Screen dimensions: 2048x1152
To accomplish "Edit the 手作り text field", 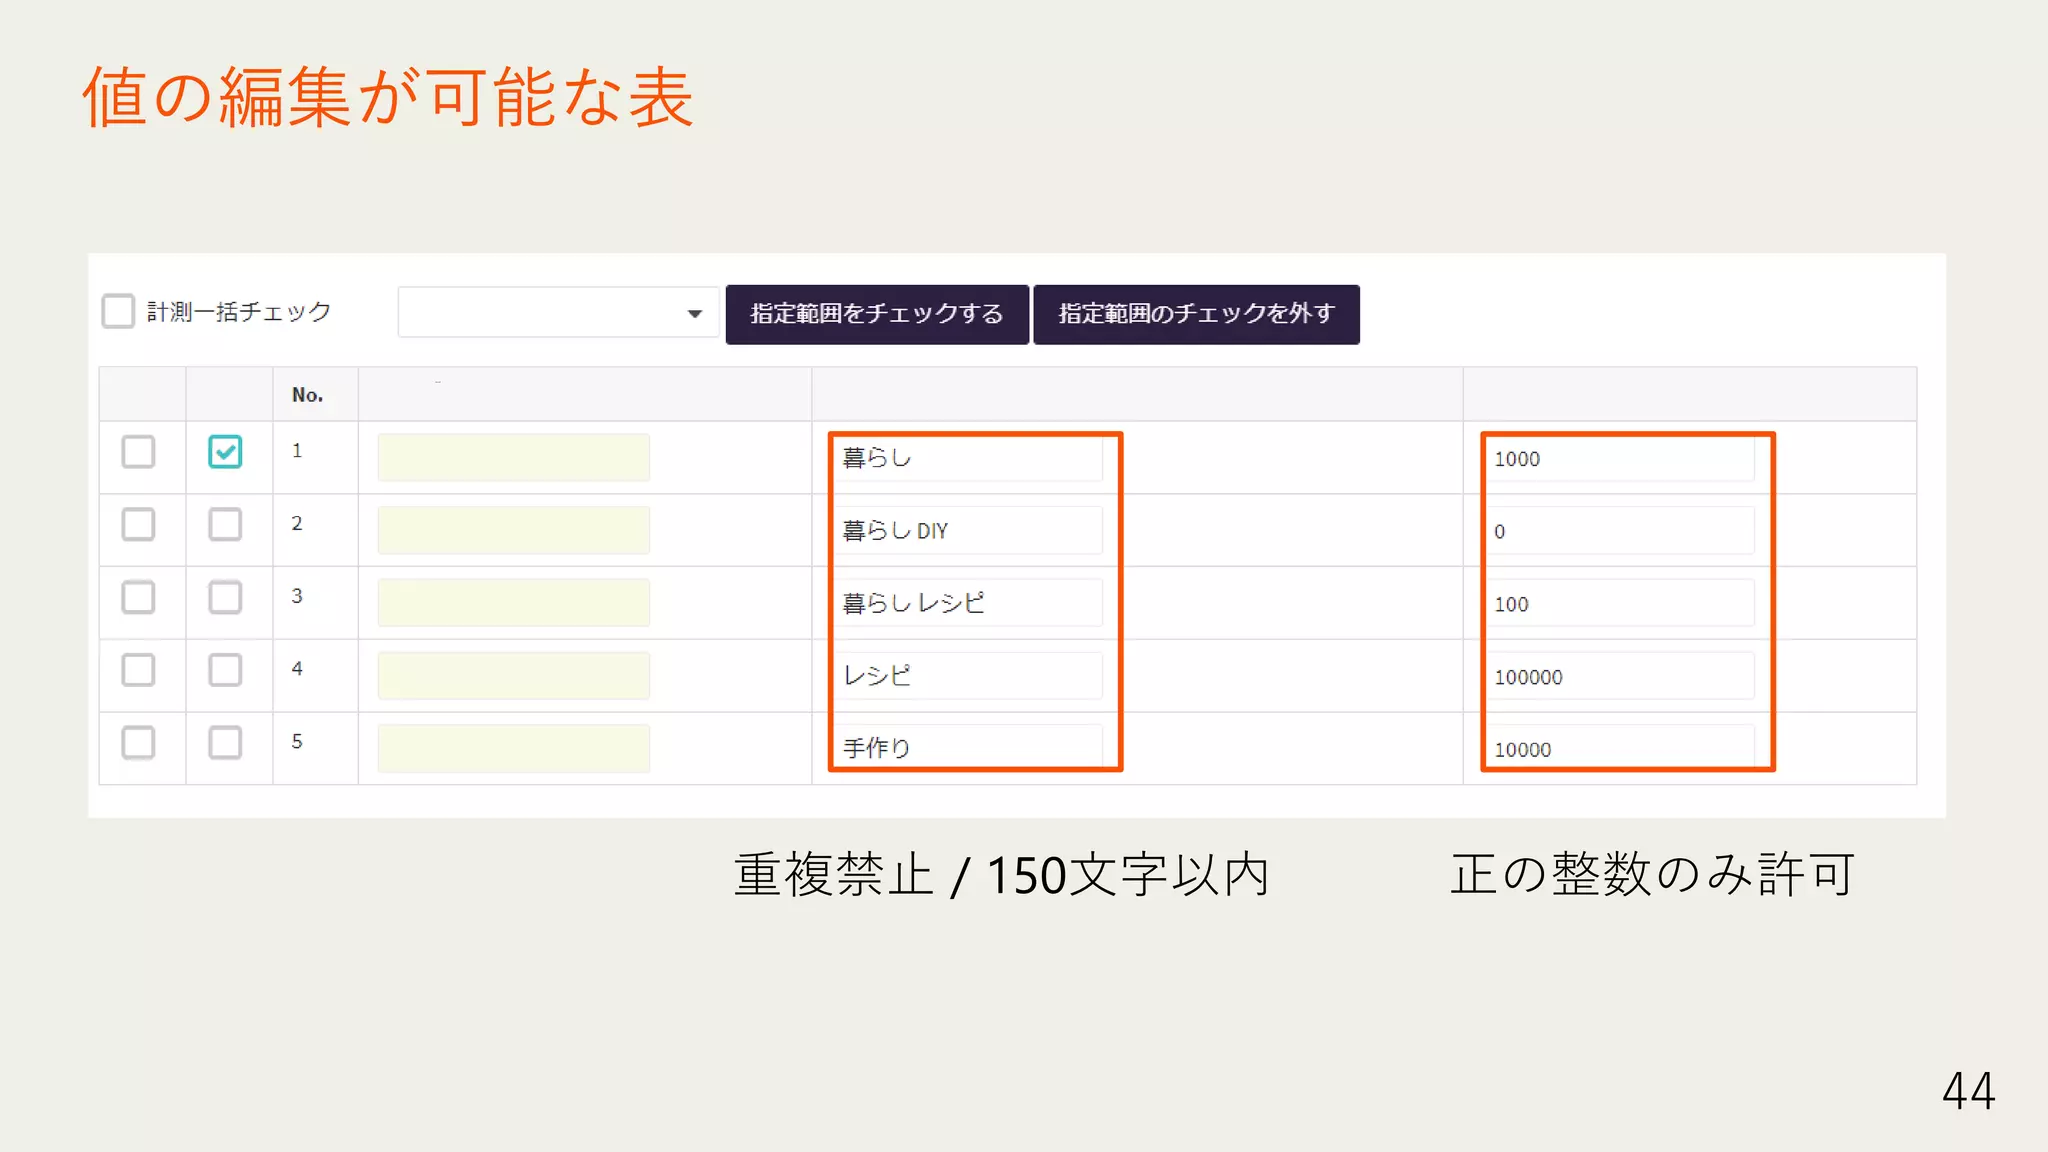I will (968, 747).
